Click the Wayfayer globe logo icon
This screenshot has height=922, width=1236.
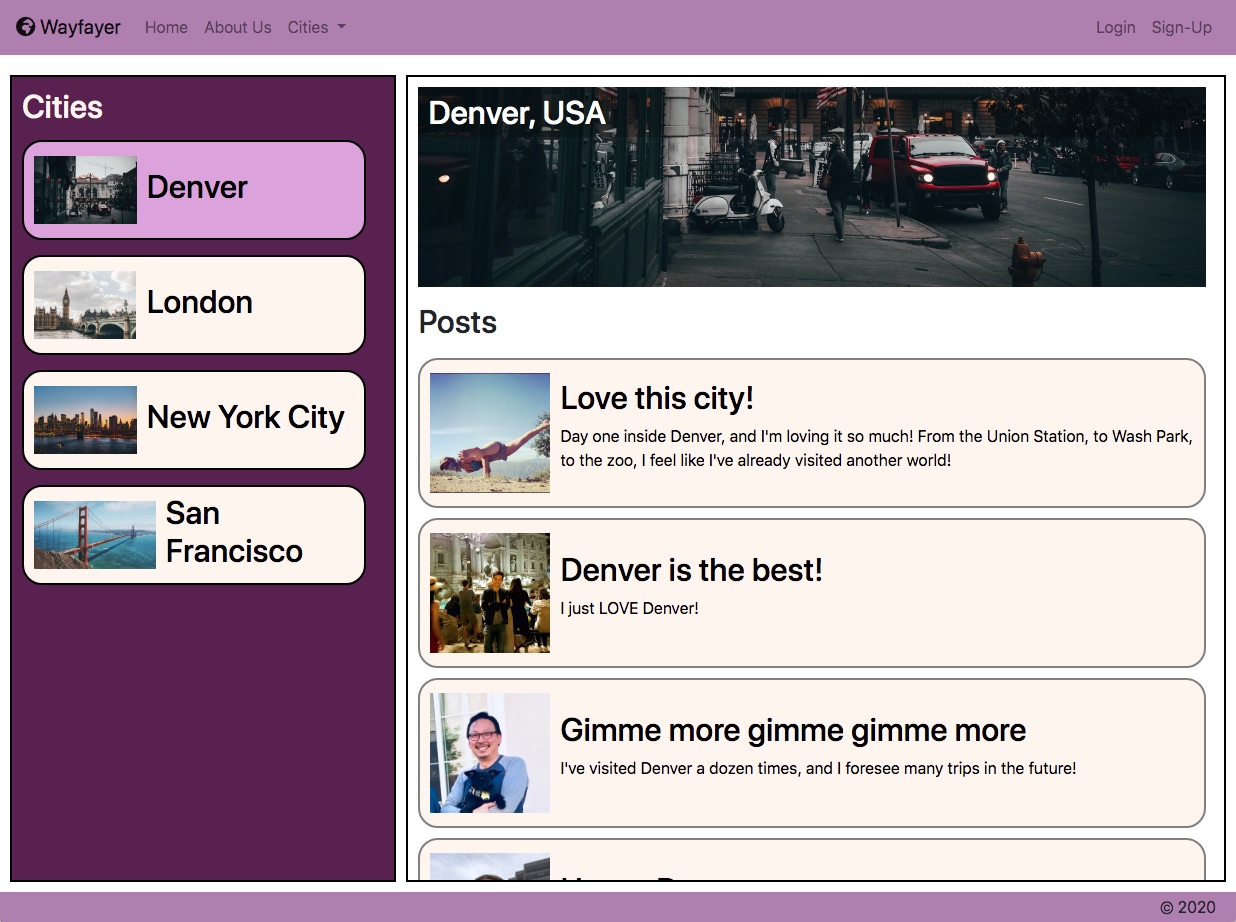pos(26,27)
